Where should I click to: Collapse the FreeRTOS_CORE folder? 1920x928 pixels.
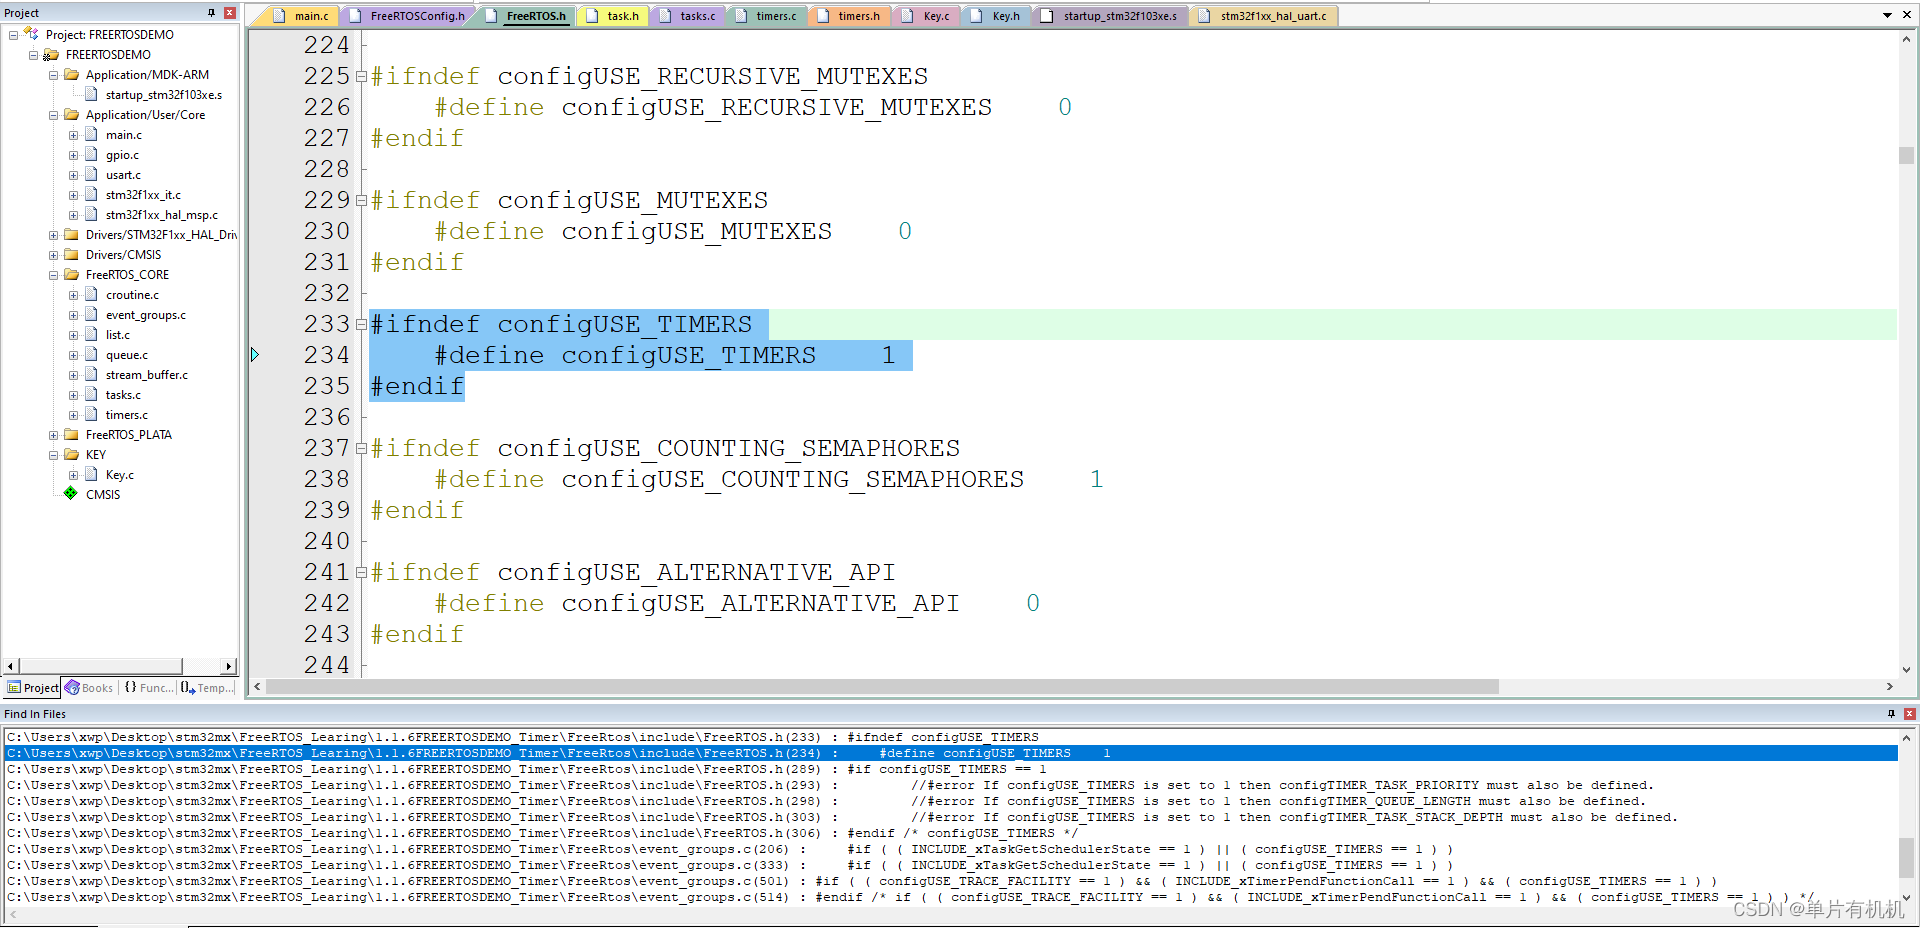point(53,275)
